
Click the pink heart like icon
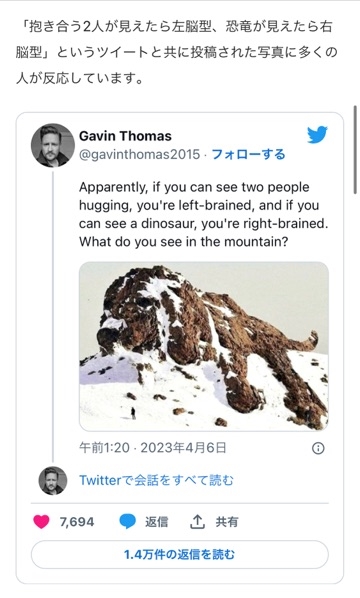click(x=41, y=521)
